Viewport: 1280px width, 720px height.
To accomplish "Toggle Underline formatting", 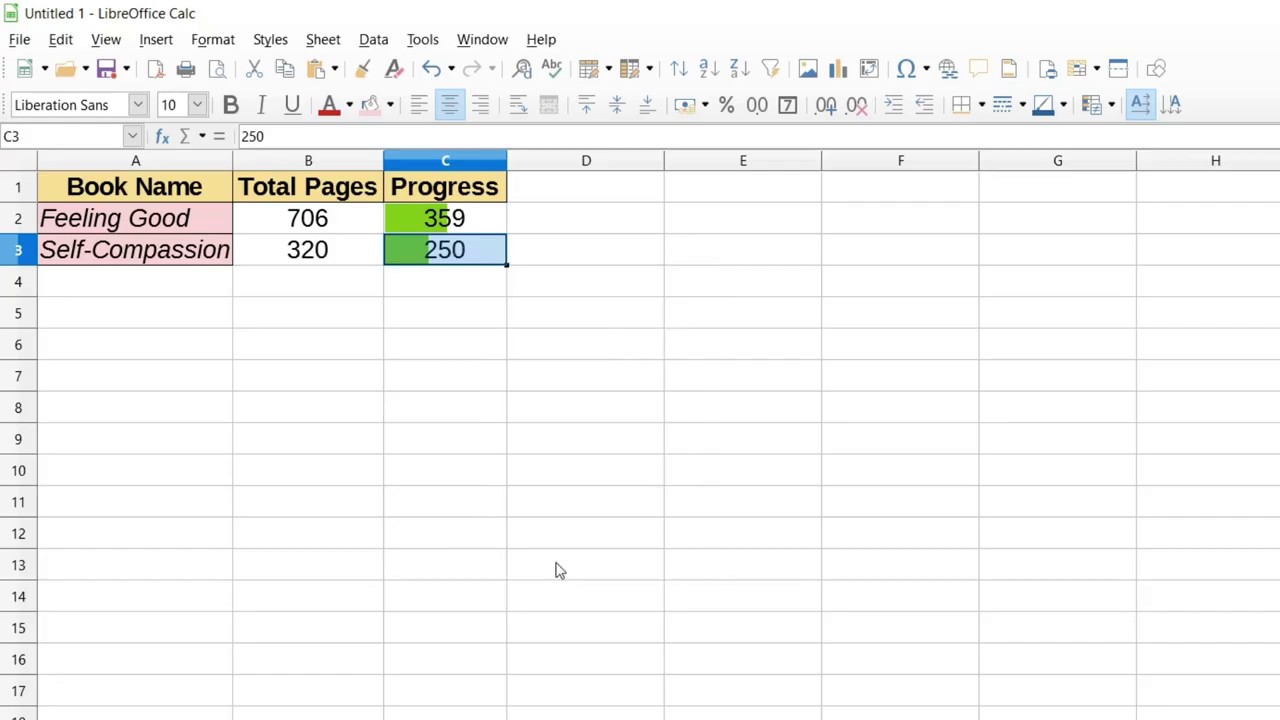I will pos(292,105).
